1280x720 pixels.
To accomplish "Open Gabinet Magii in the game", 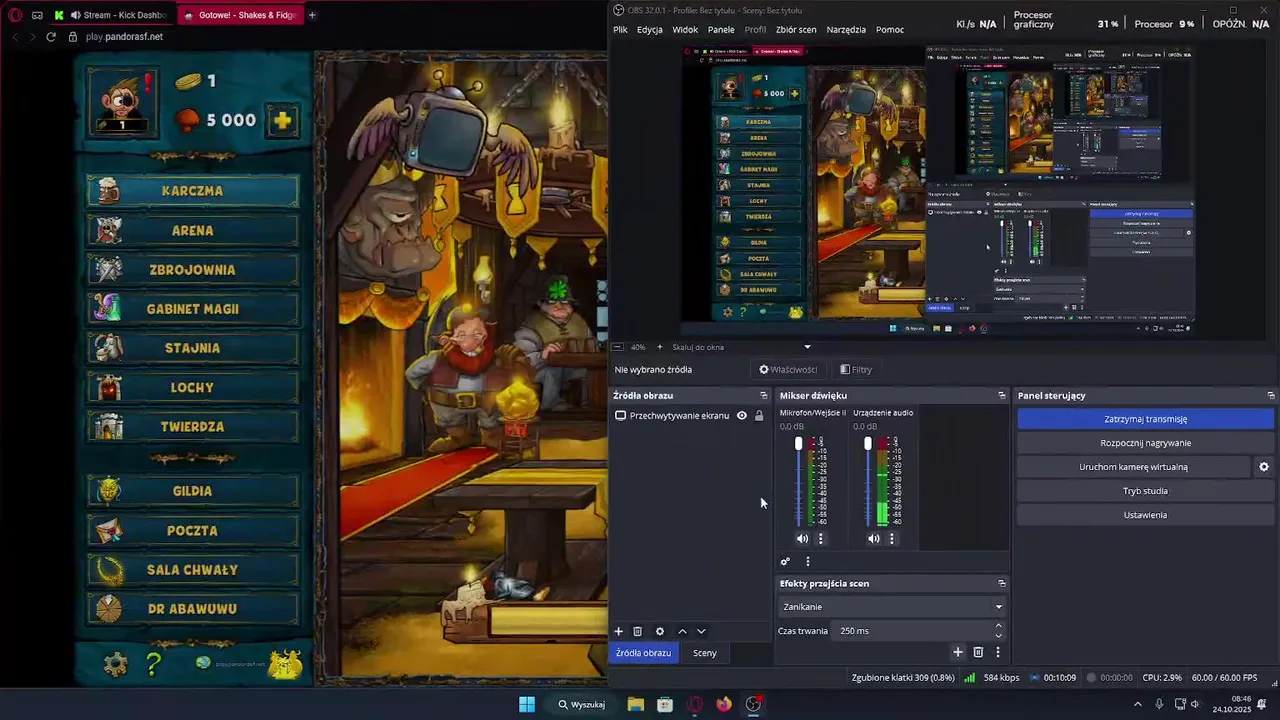I will (193, 309).
